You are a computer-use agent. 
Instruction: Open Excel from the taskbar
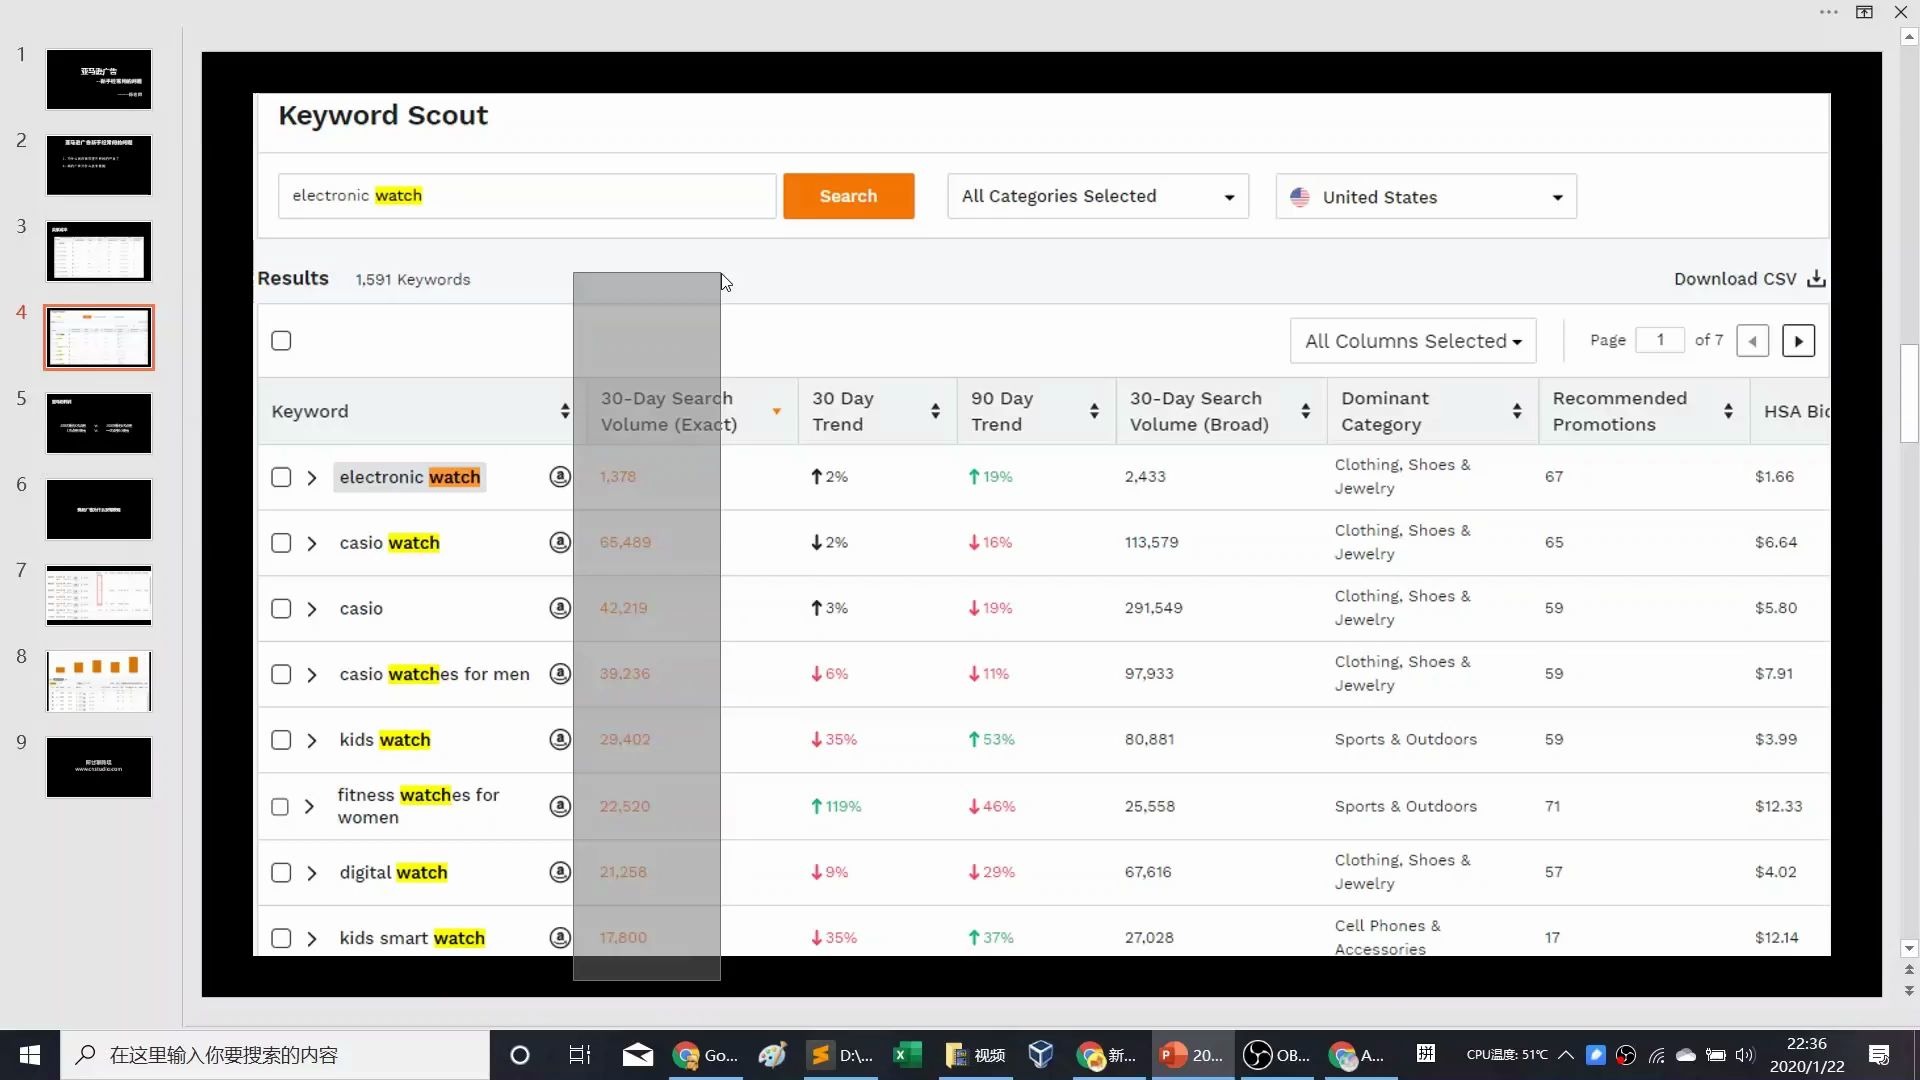907,1055
